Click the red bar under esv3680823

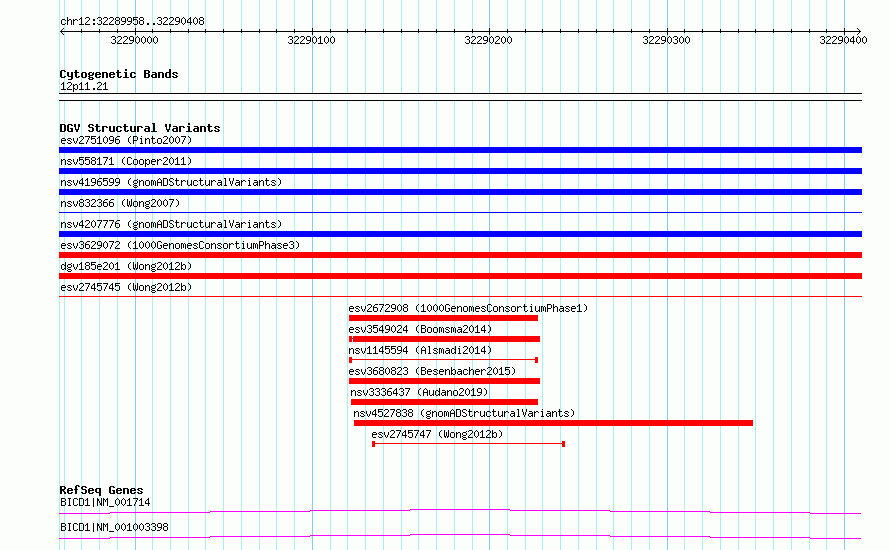click(444, 381)
